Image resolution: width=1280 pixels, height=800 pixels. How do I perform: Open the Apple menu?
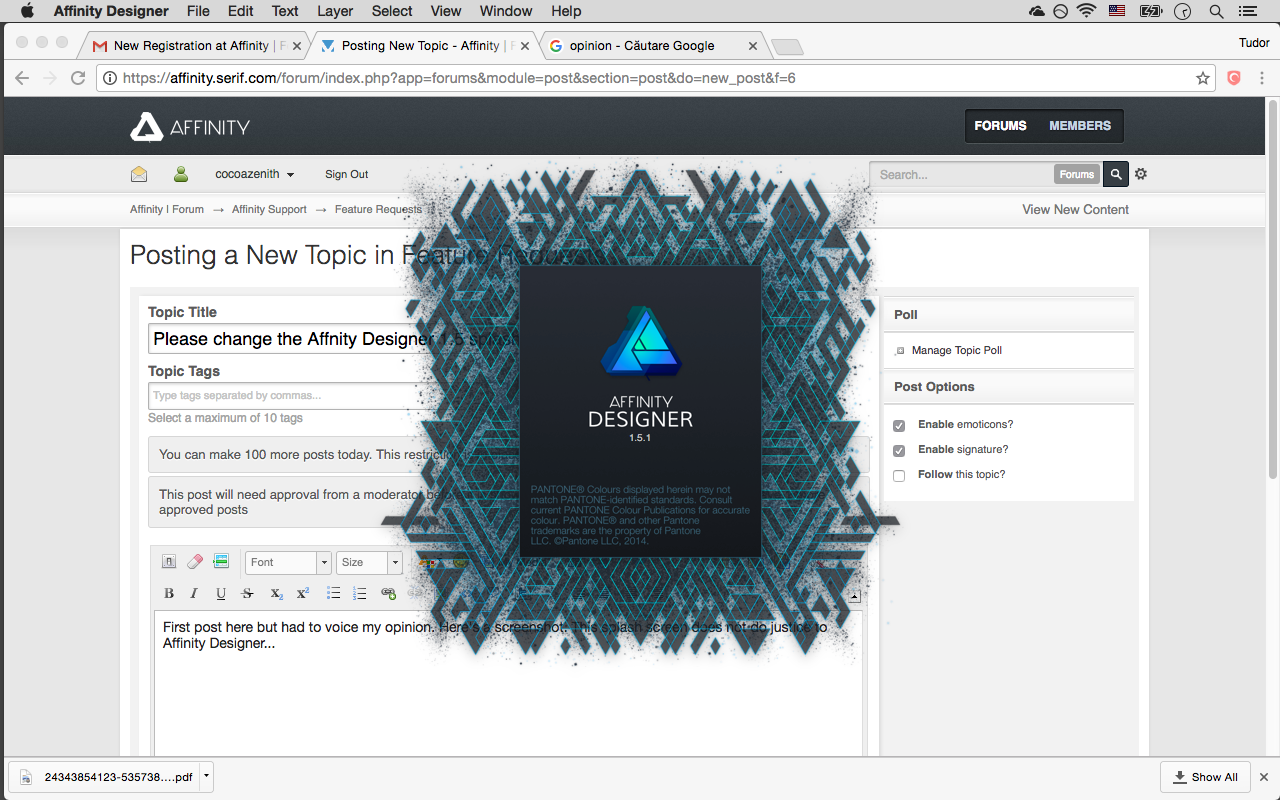pyautogui.click(x=27, y=11)
